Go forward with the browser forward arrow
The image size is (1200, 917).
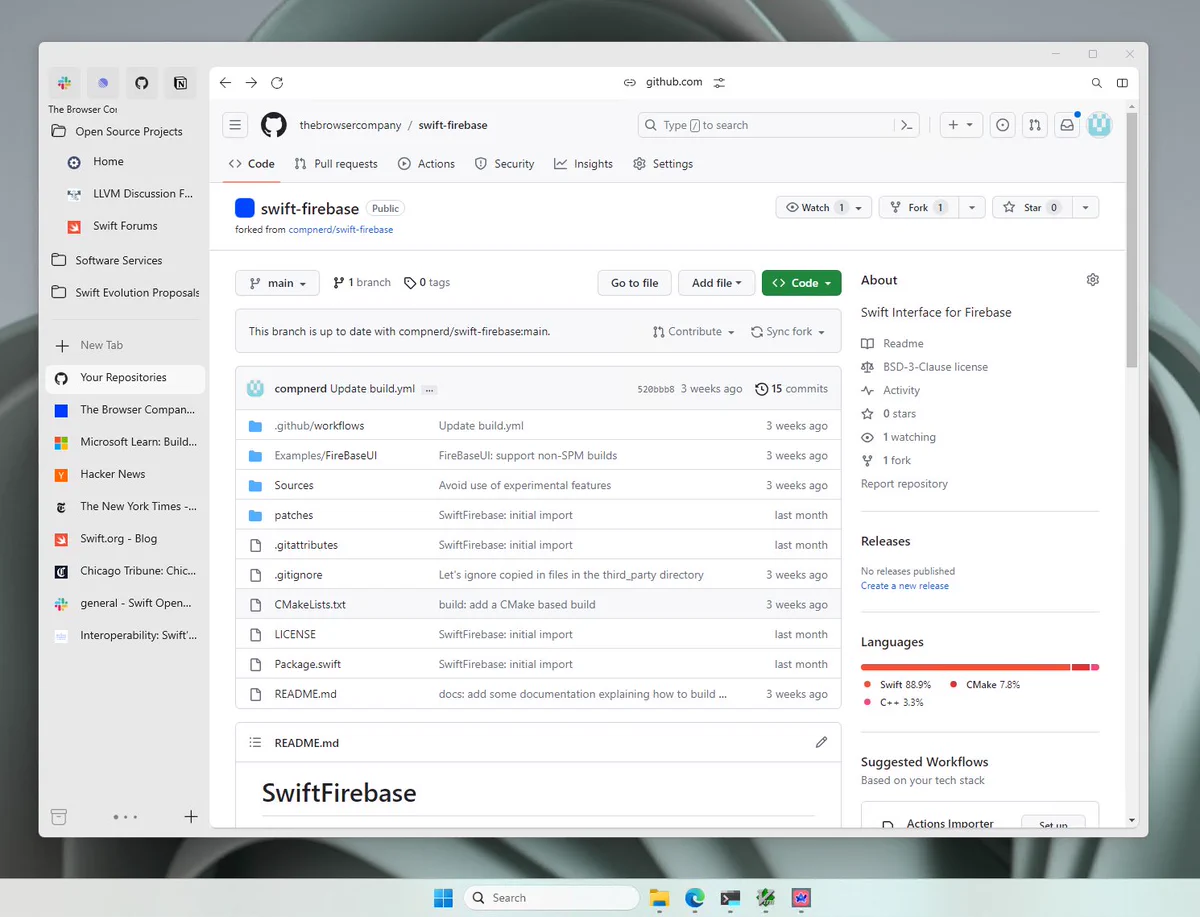251,83
